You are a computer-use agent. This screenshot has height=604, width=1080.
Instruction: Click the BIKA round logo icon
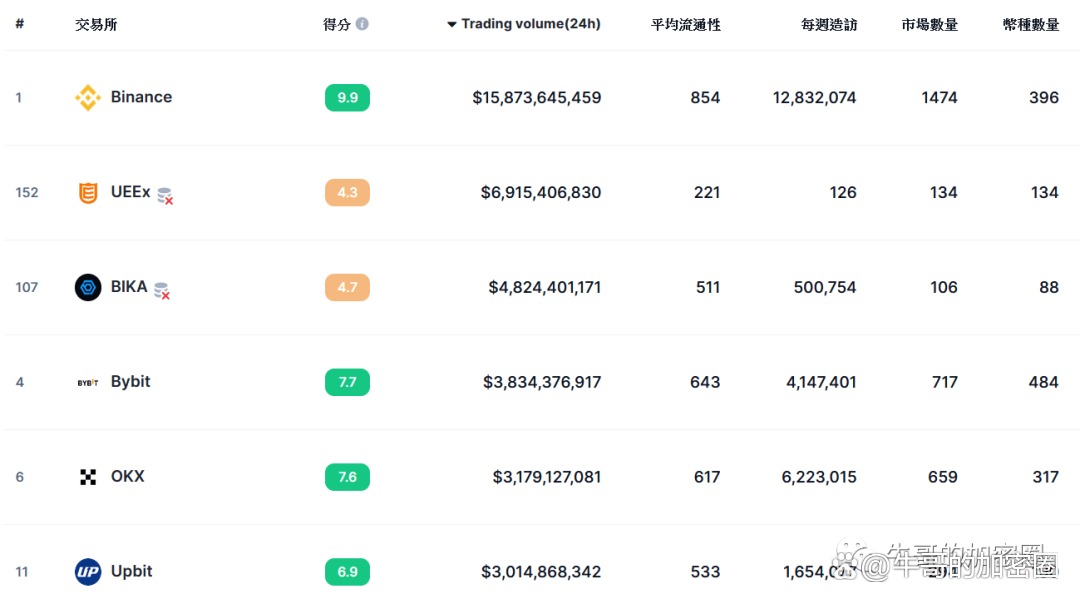(x=87, y=287)
